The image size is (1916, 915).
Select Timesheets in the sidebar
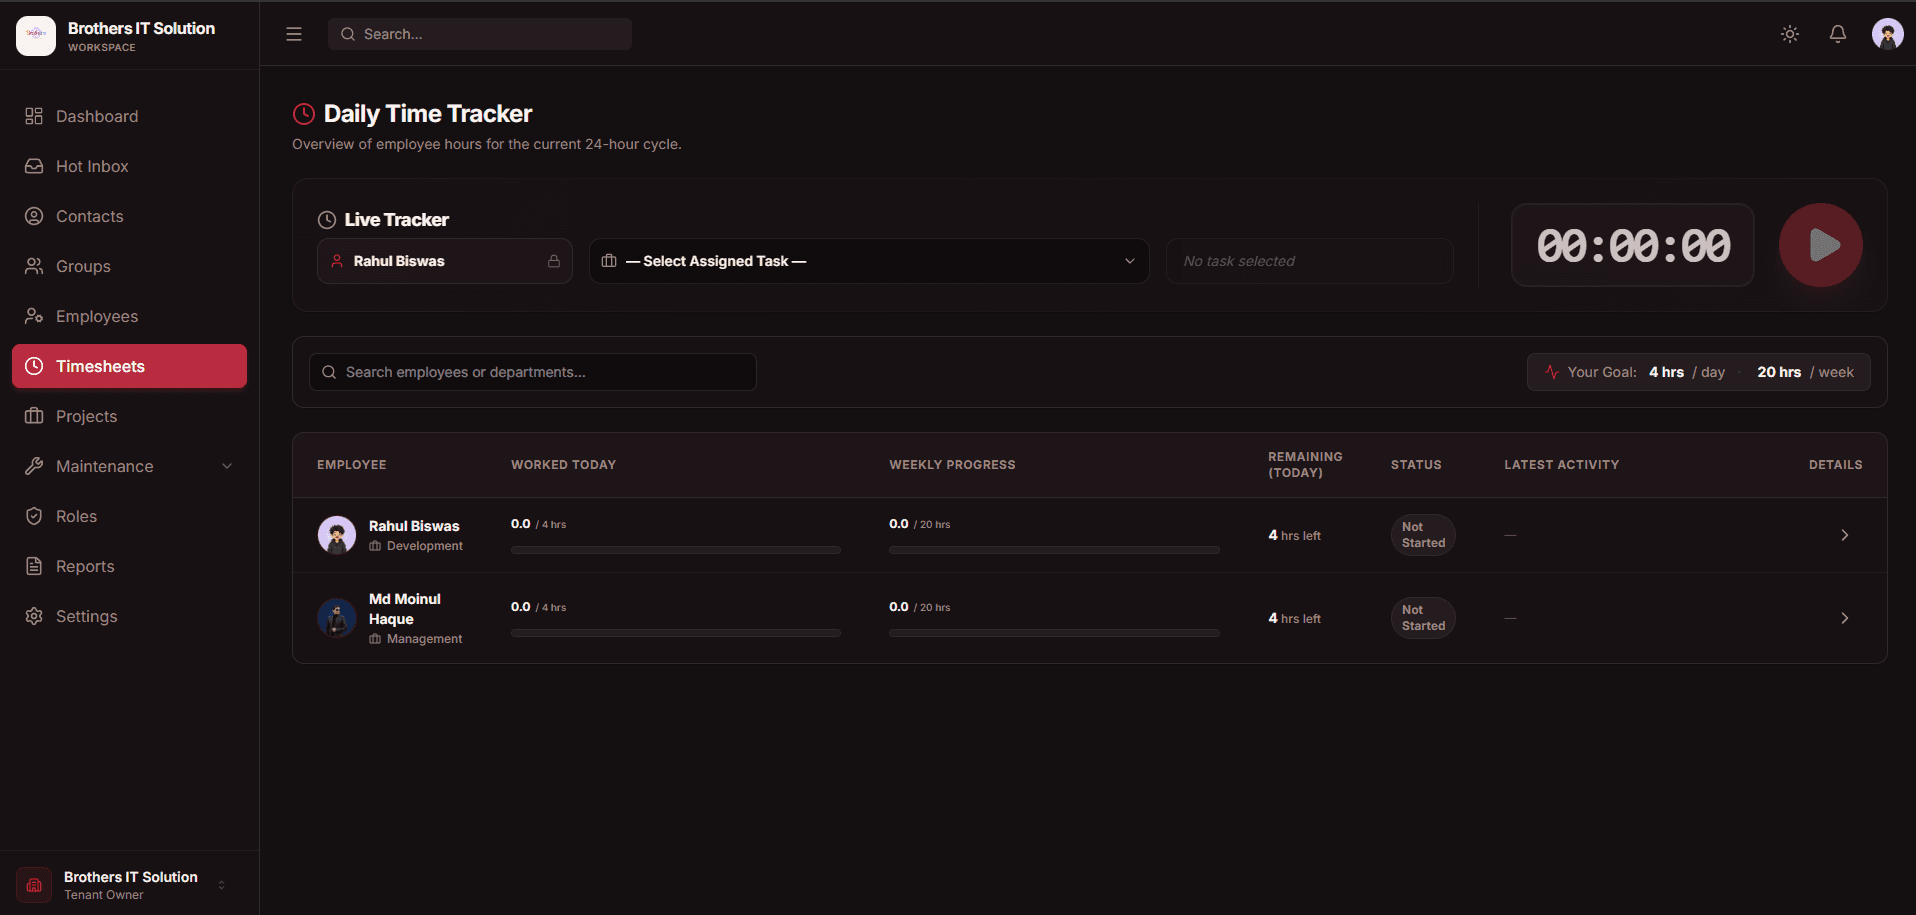[130, 366]
